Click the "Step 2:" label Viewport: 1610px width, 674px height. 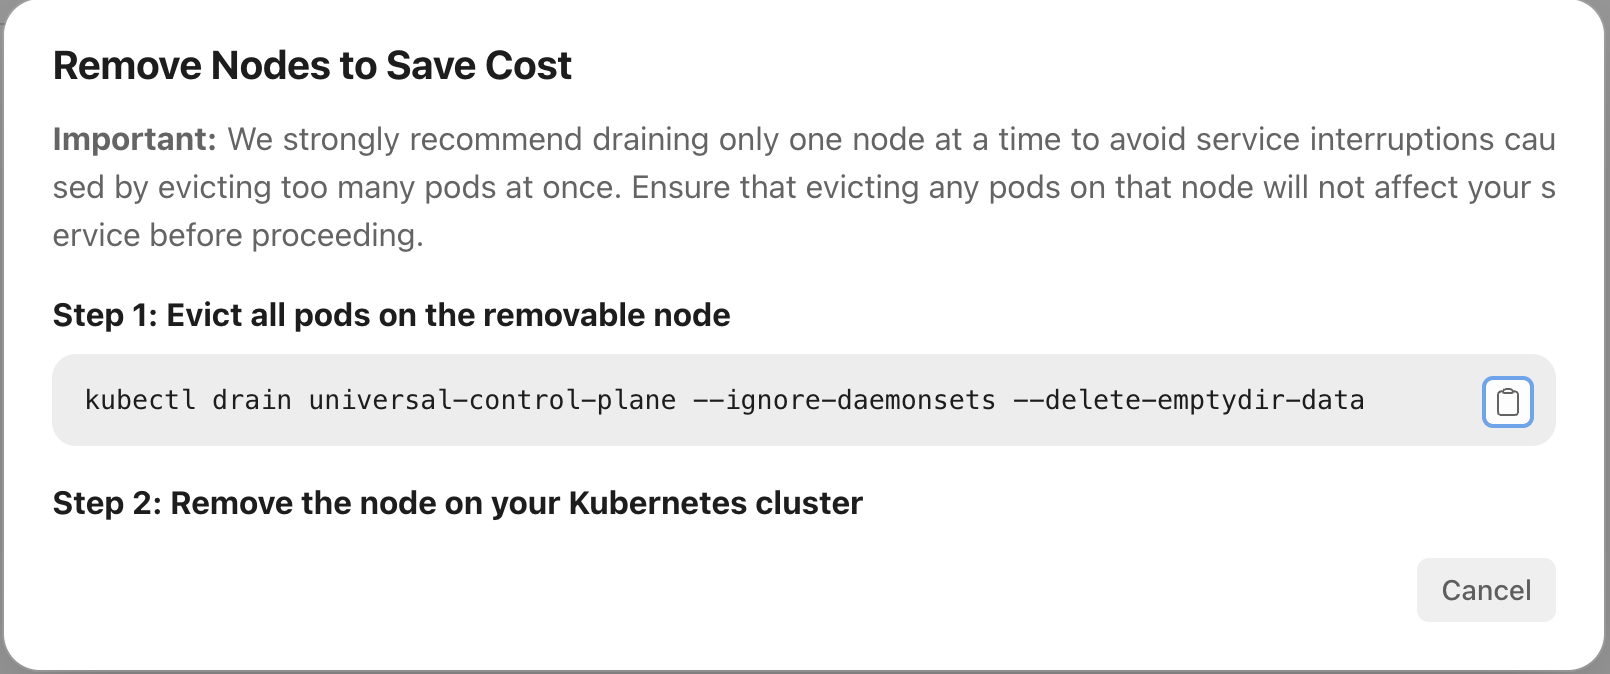tap(107, 502)
